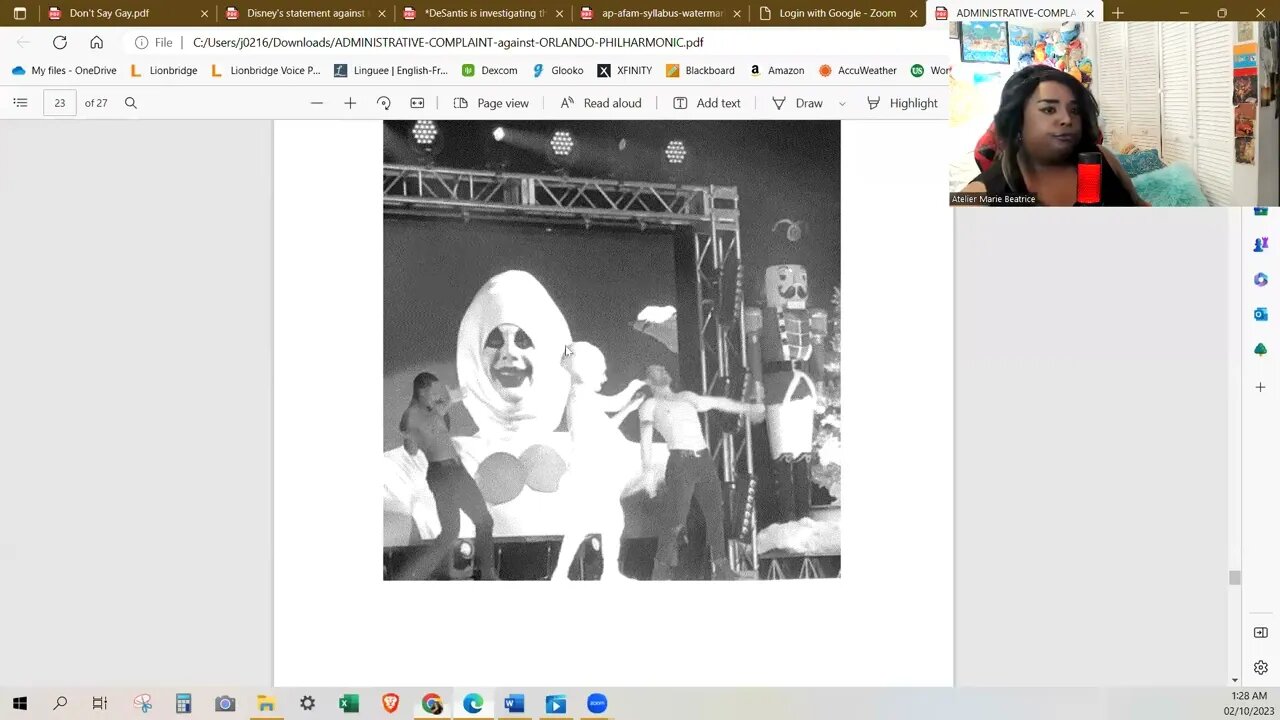The image size is (1280, 720).
Task: Switch to ap-afam-syllabus tab
Action: 660,13
